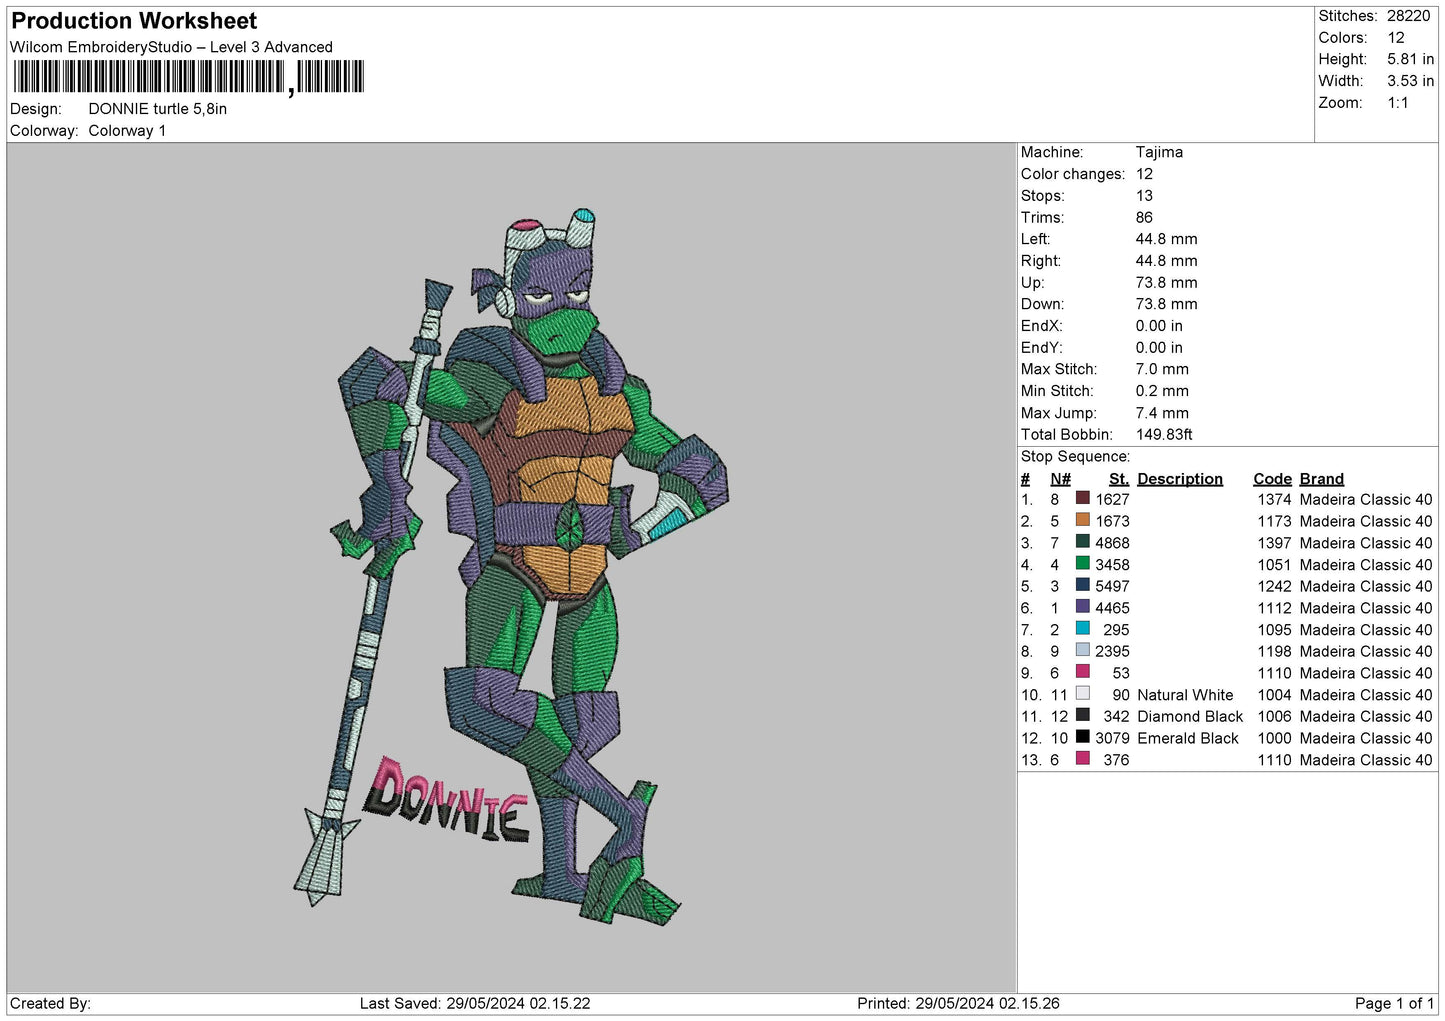The height and width of the screenshot is (1021, 1445).
Task: Click the Total Bobbin value 149.83ft
Action: point(1164,435)
